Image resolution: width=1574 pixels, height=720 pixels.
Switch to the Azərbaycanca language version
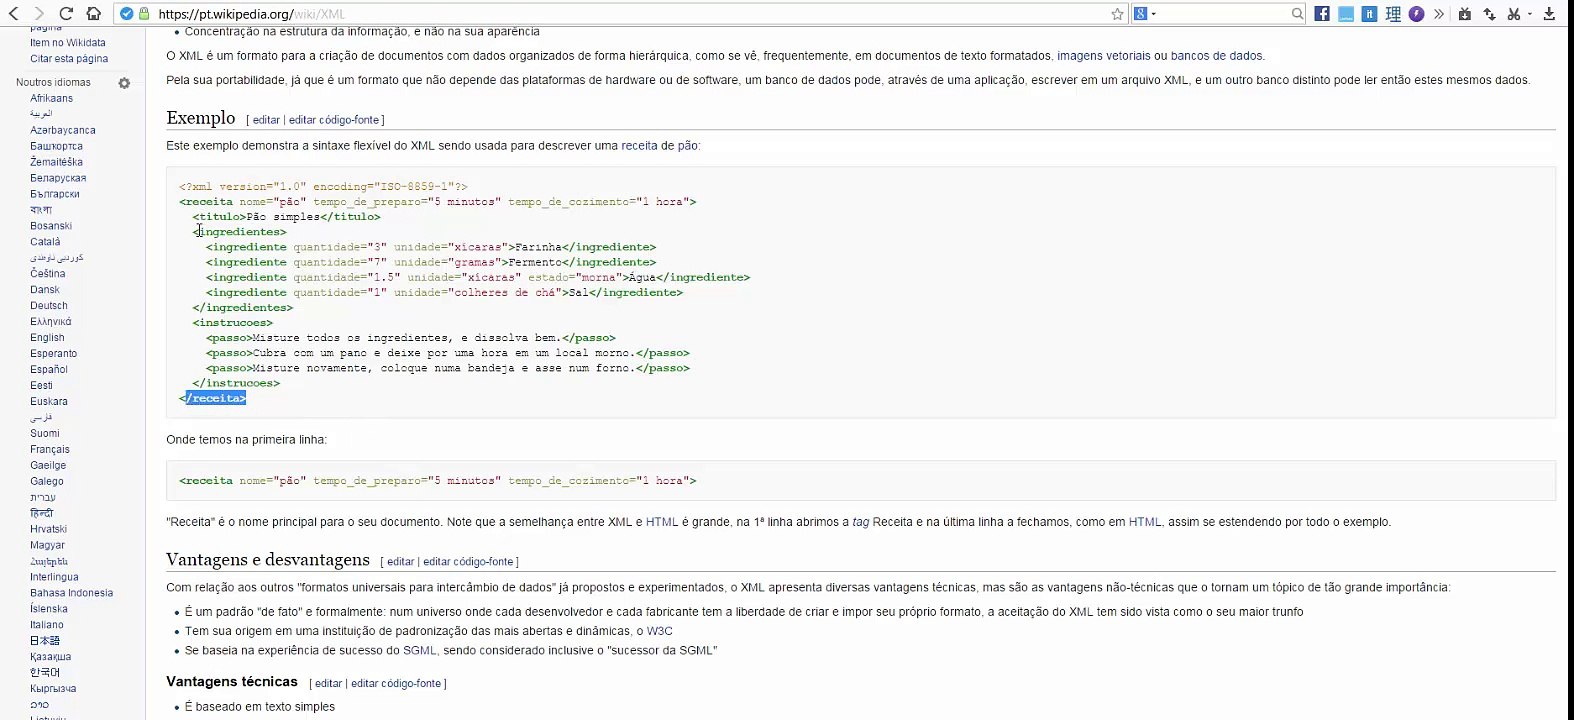coord(63,130)
